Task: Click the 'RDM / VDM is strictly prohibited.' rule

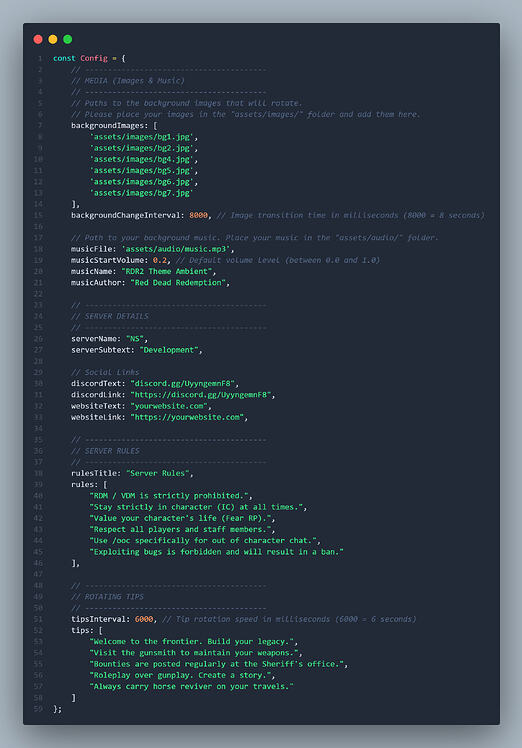Action: click(168, 496)
